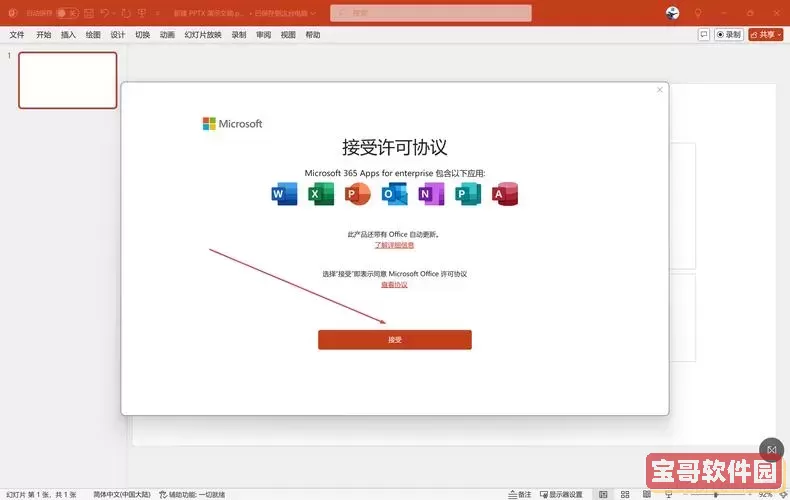Open the undo history dropdown arrow
This screenshot has width=790, height=500.
114,13
